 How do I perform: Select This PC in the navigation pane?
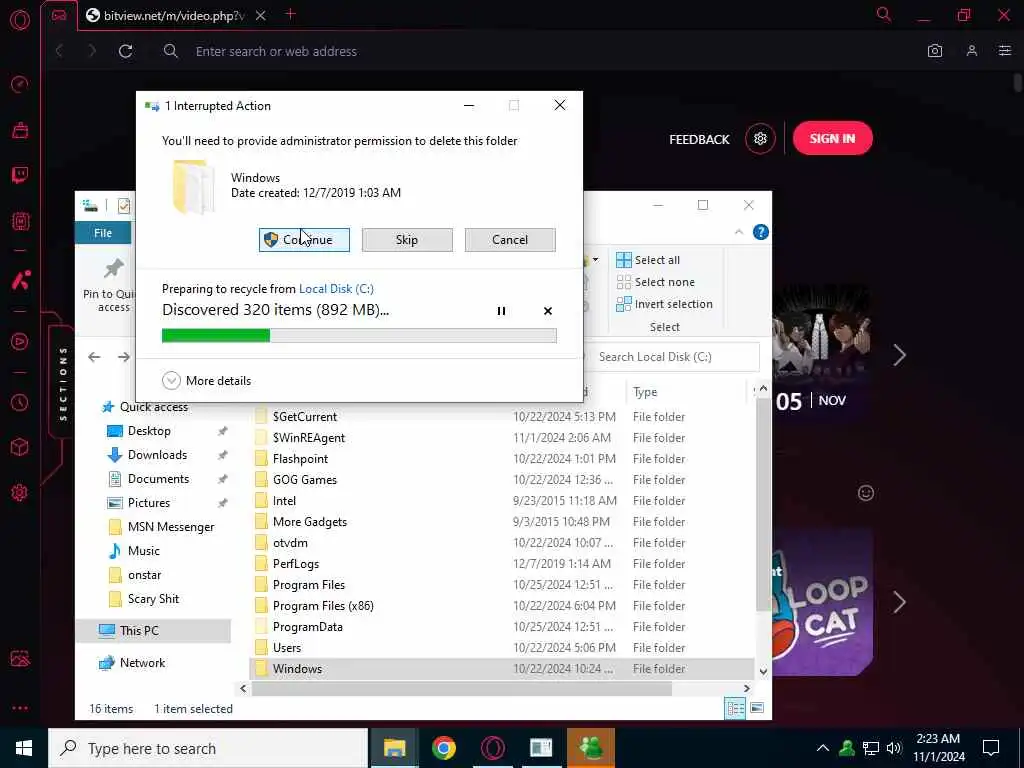138,631
